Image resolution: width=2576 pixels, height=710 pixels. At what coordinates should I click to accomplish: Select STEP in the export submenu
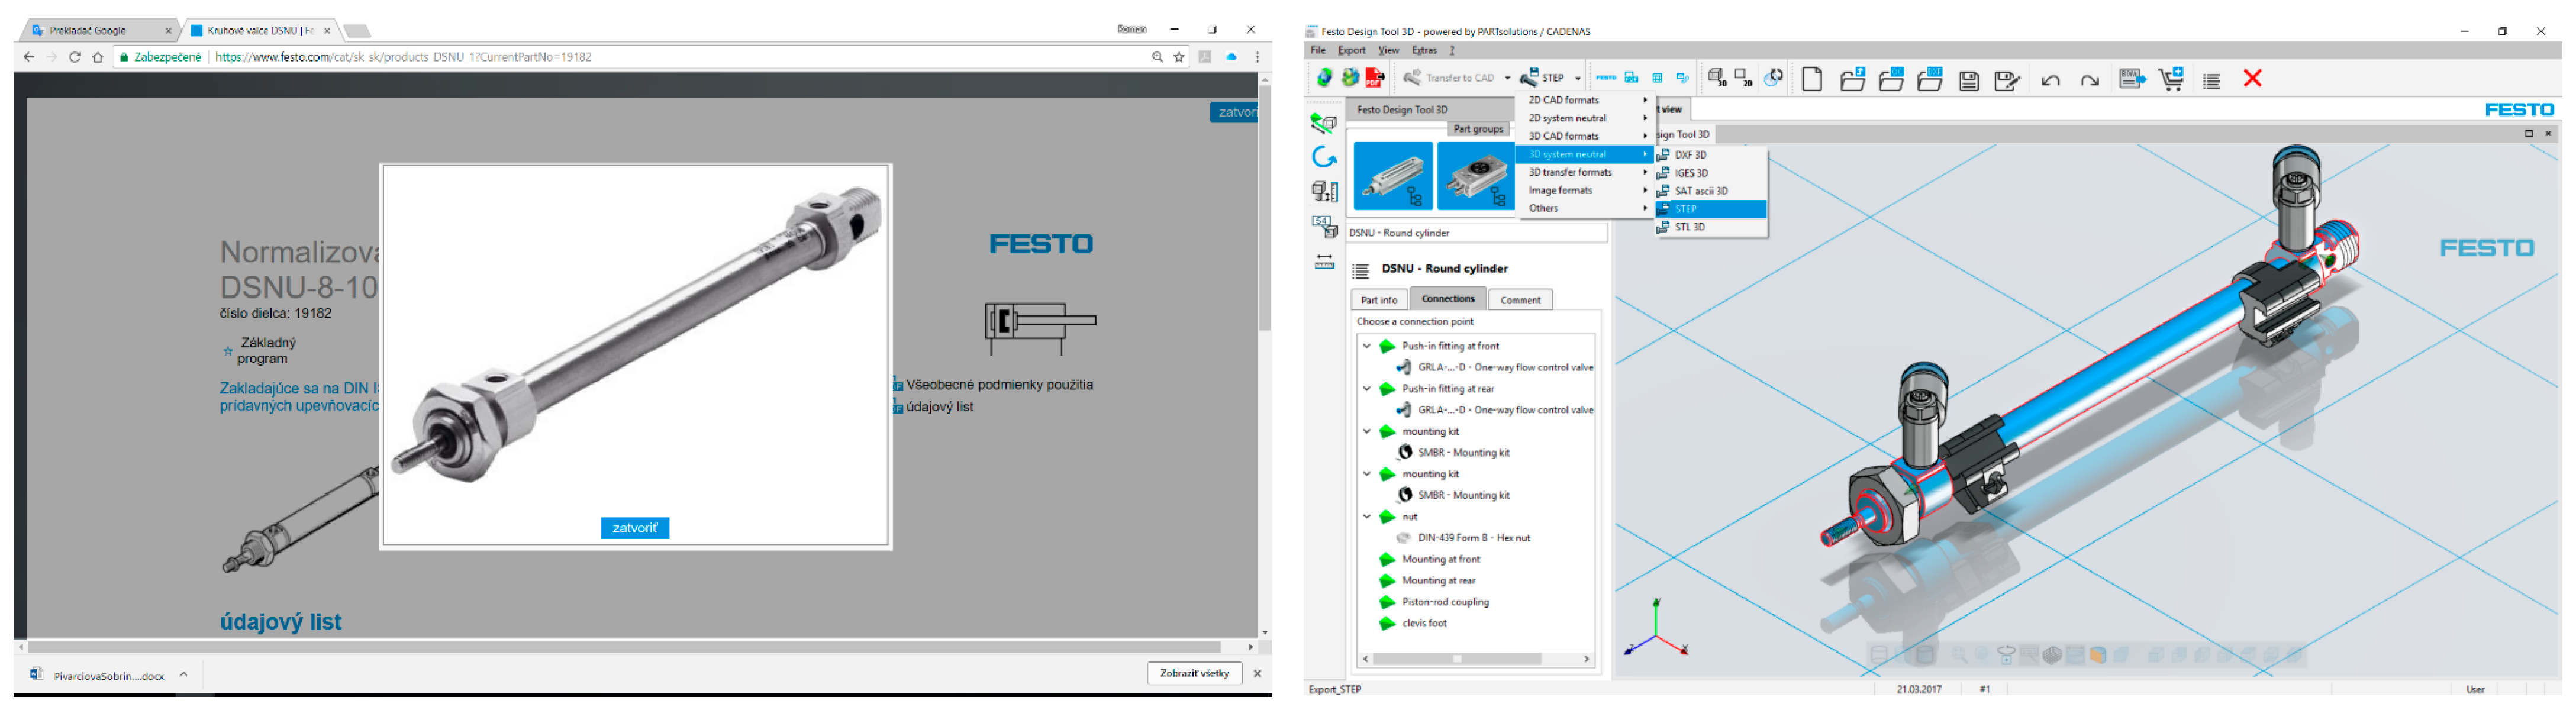click(1686, 209)
